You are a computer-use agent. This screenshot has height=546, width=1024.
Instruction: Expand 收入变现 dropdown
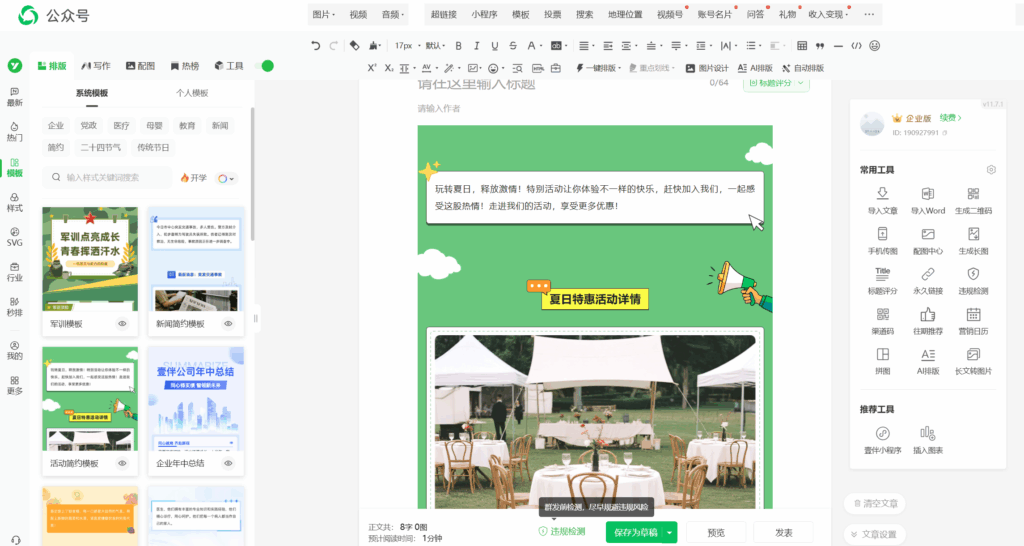point(828,14)
